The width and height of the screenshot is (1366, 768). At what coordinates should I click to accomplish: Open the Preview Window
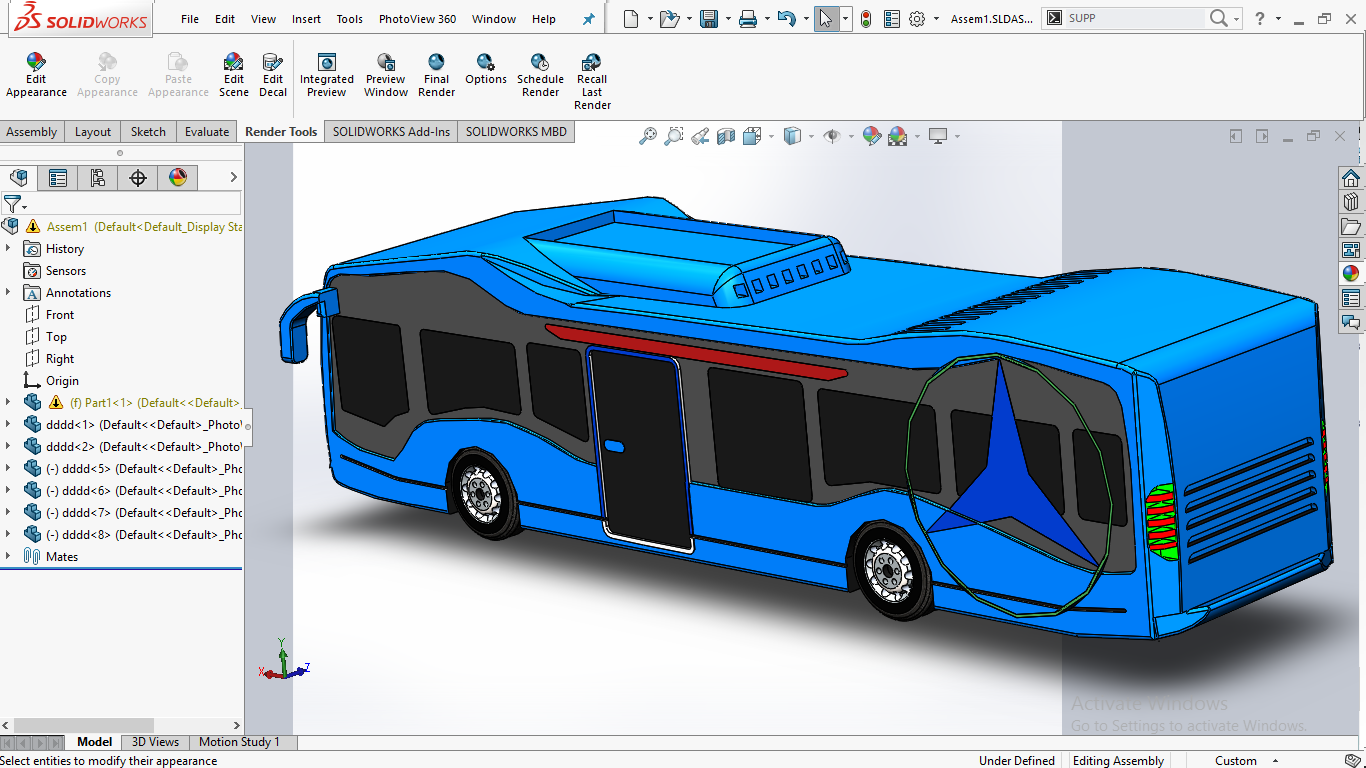tap(386, 75)
